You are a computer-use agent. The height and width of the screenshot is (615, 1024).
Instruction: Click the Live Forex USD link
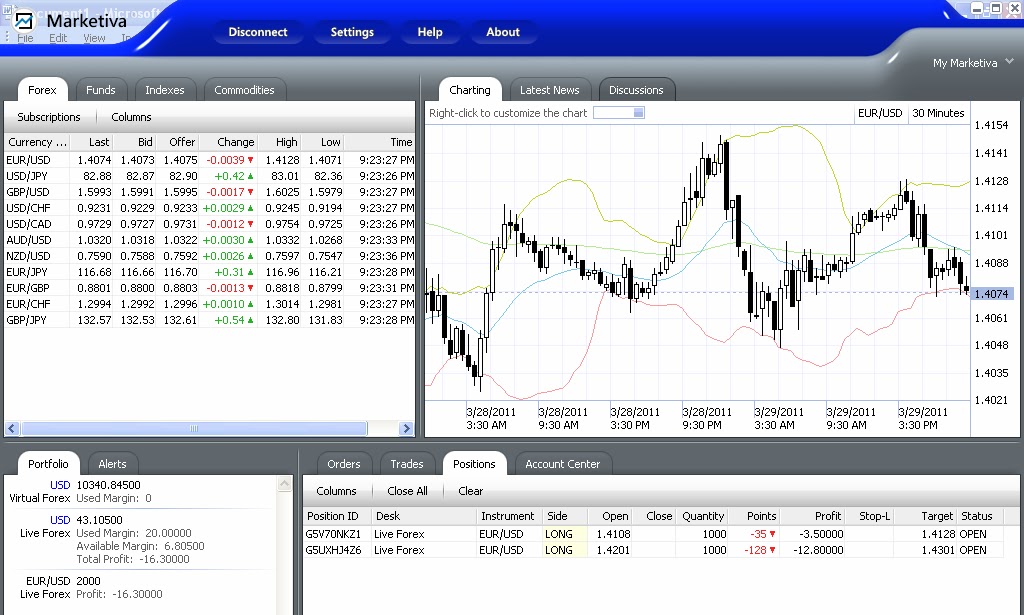pyautogui.click(x=60, y=520)
